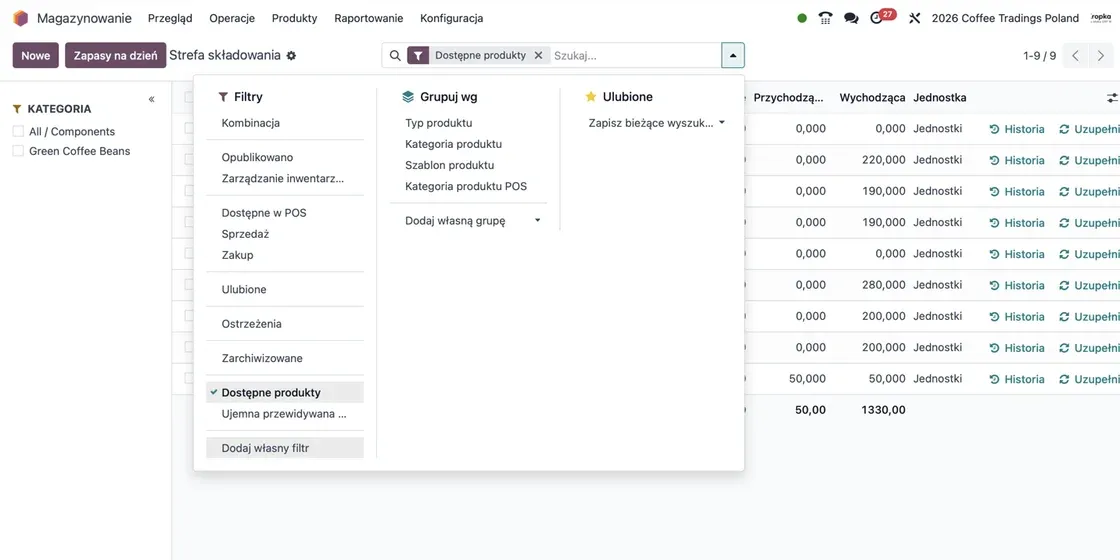Screen dimensions: 1120x560
Task: Open the Produkty menu
Action: 294,19
